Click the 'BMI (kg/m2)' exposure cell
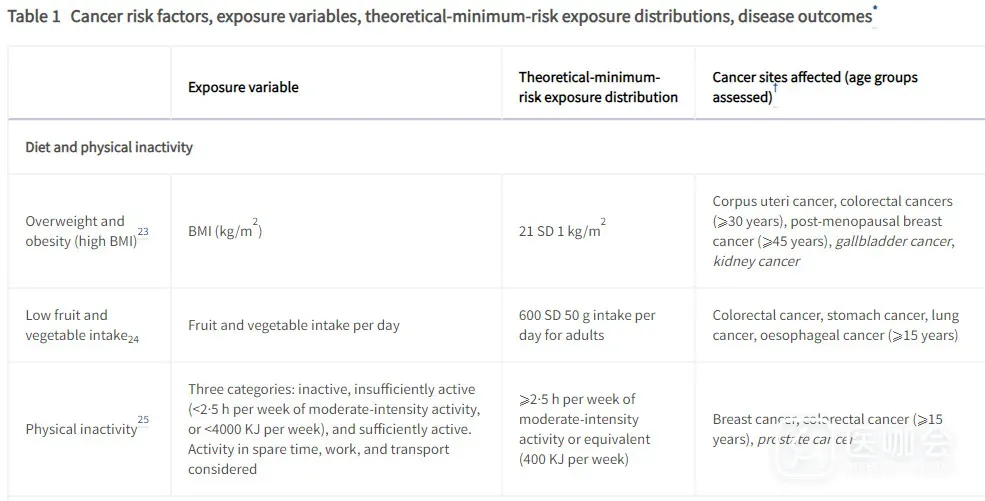This screenshot has height=501, width=985. tap(225, 232)
